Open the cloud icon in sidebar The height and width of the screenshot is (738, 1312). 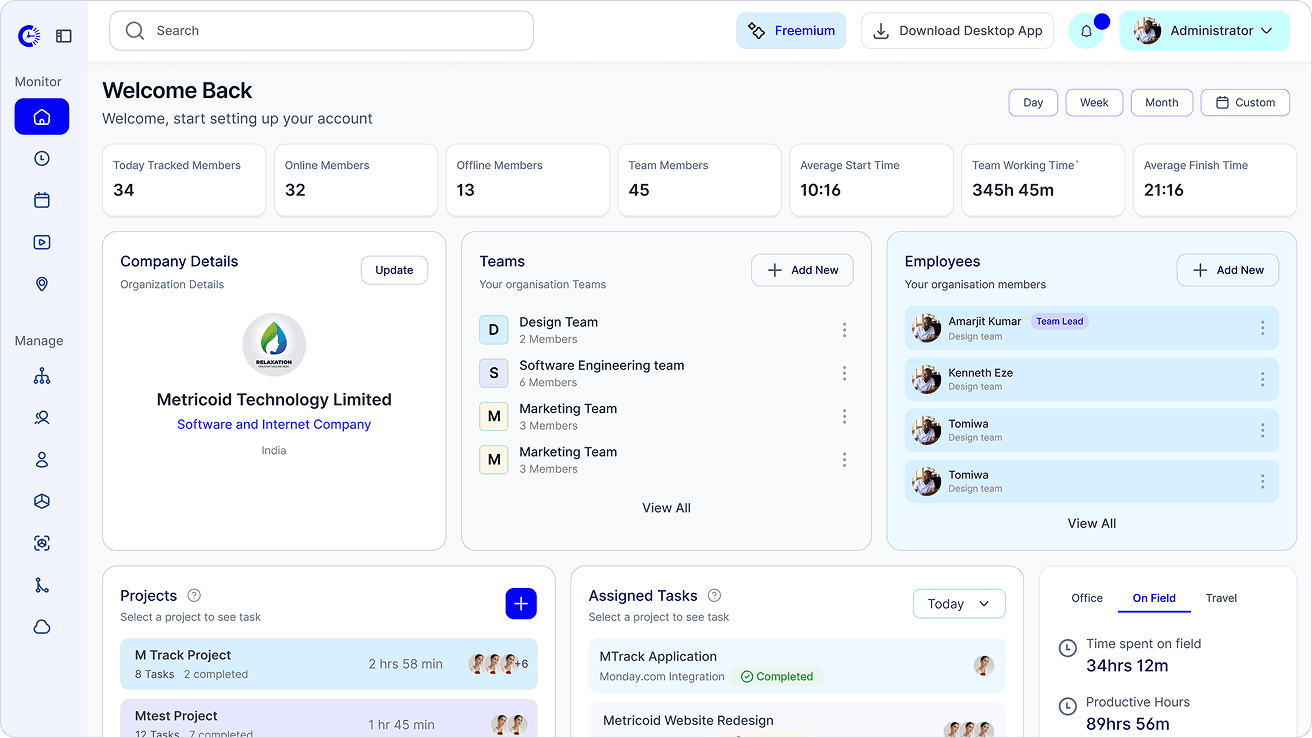42,627
